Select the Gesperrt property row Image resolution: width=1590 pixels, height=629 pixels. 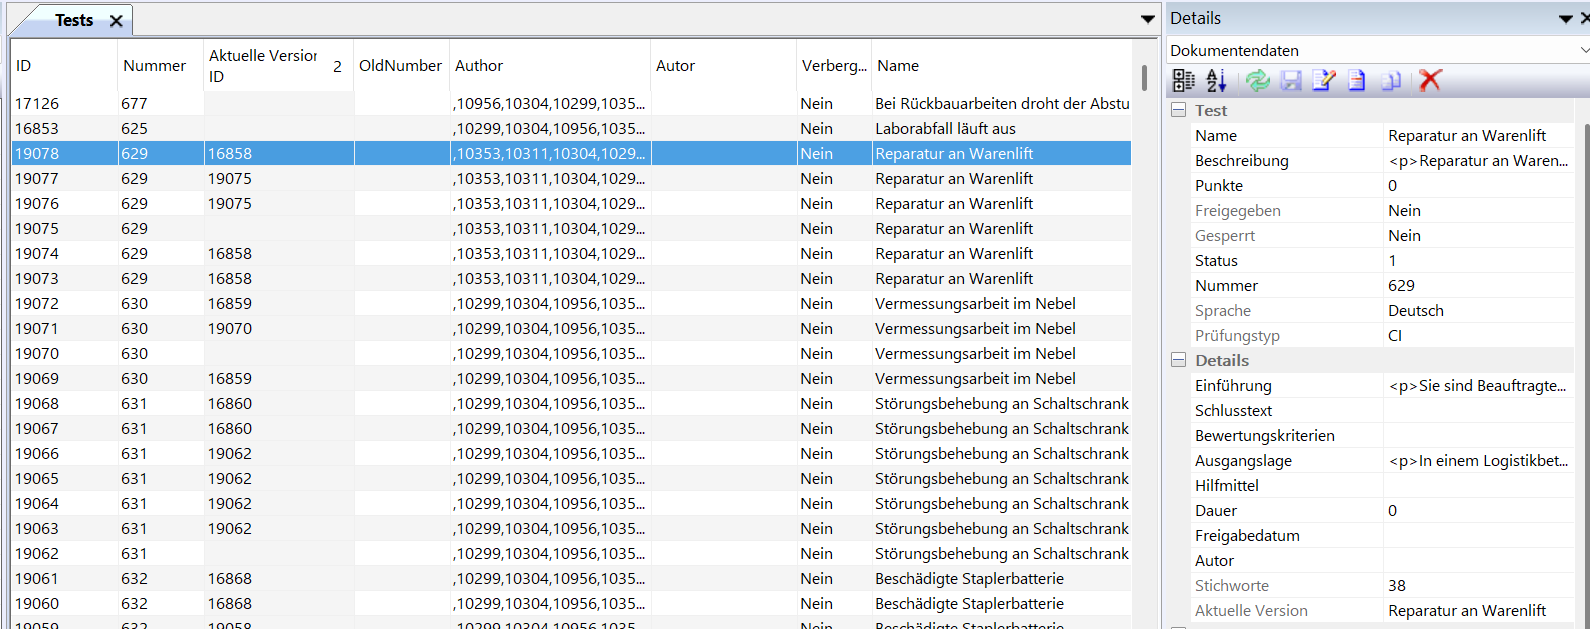pyautogui.click(x=1382, y=235)
